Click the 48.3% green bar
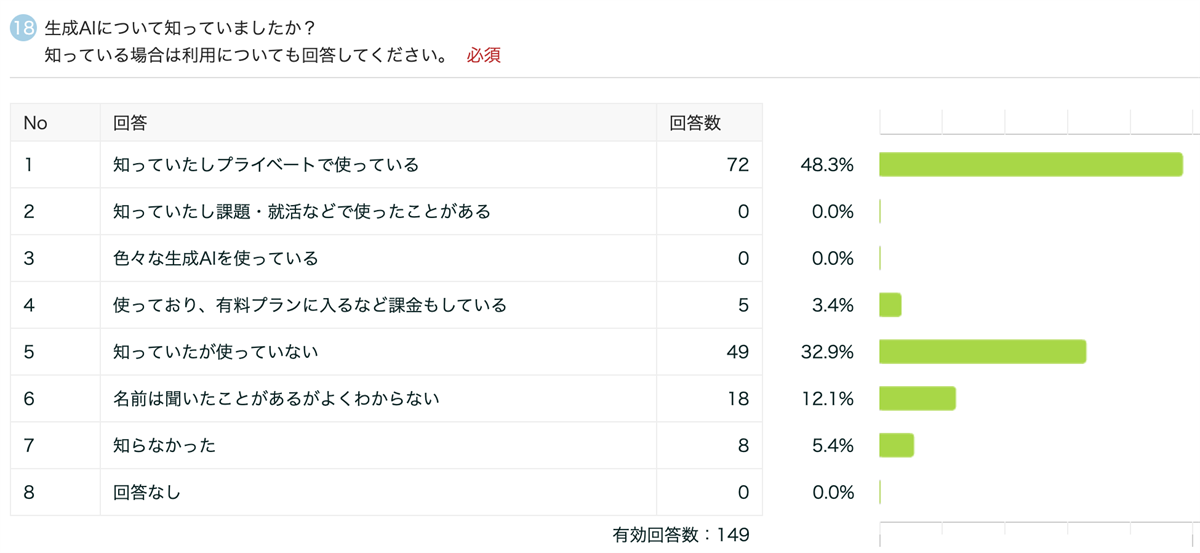Image resolution: width=1200 pixels, height=553 pixels. click(1030, 165)
